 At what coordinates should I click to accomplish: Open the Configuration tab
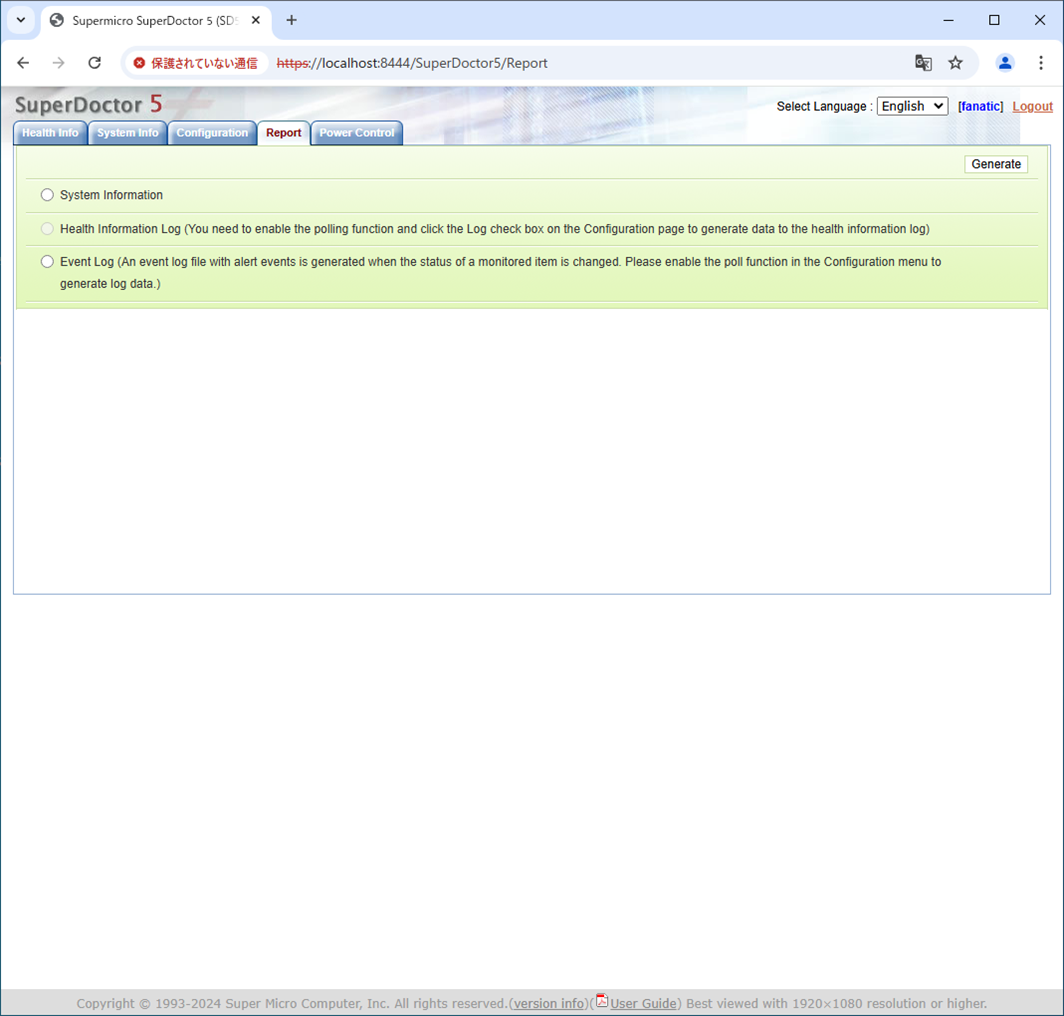click(x=212, y=133)
